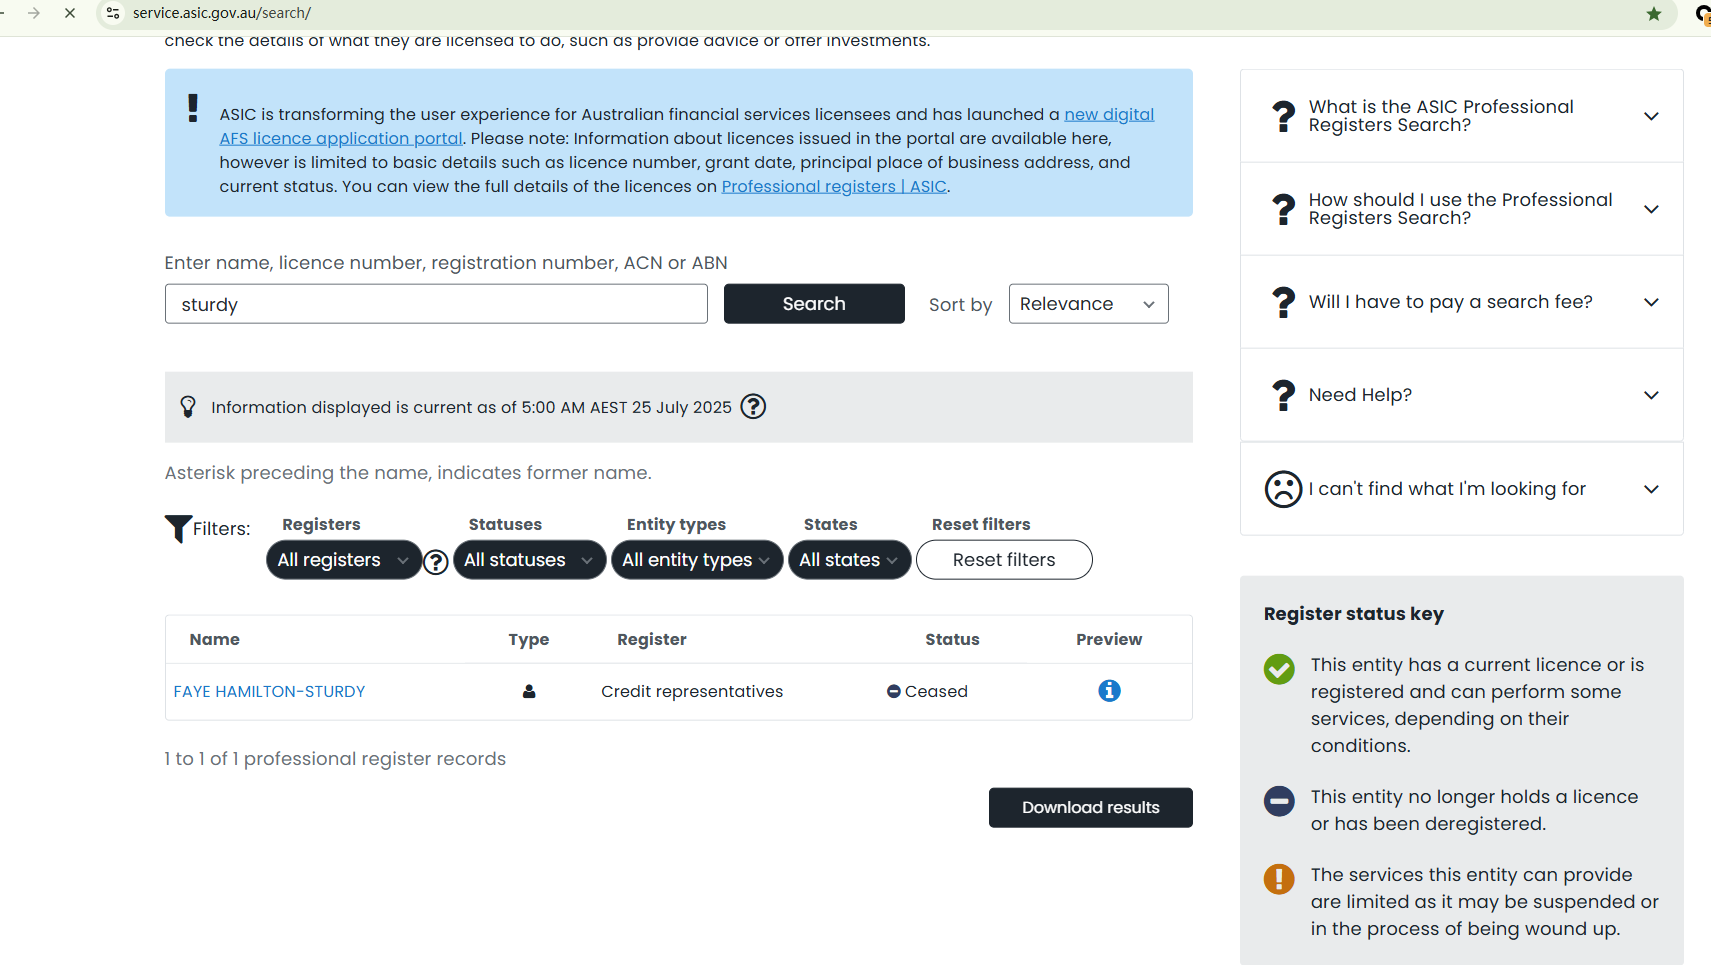Click the Reset filters button
This screenshot has width=1711, height=965.
(1003, 560)
